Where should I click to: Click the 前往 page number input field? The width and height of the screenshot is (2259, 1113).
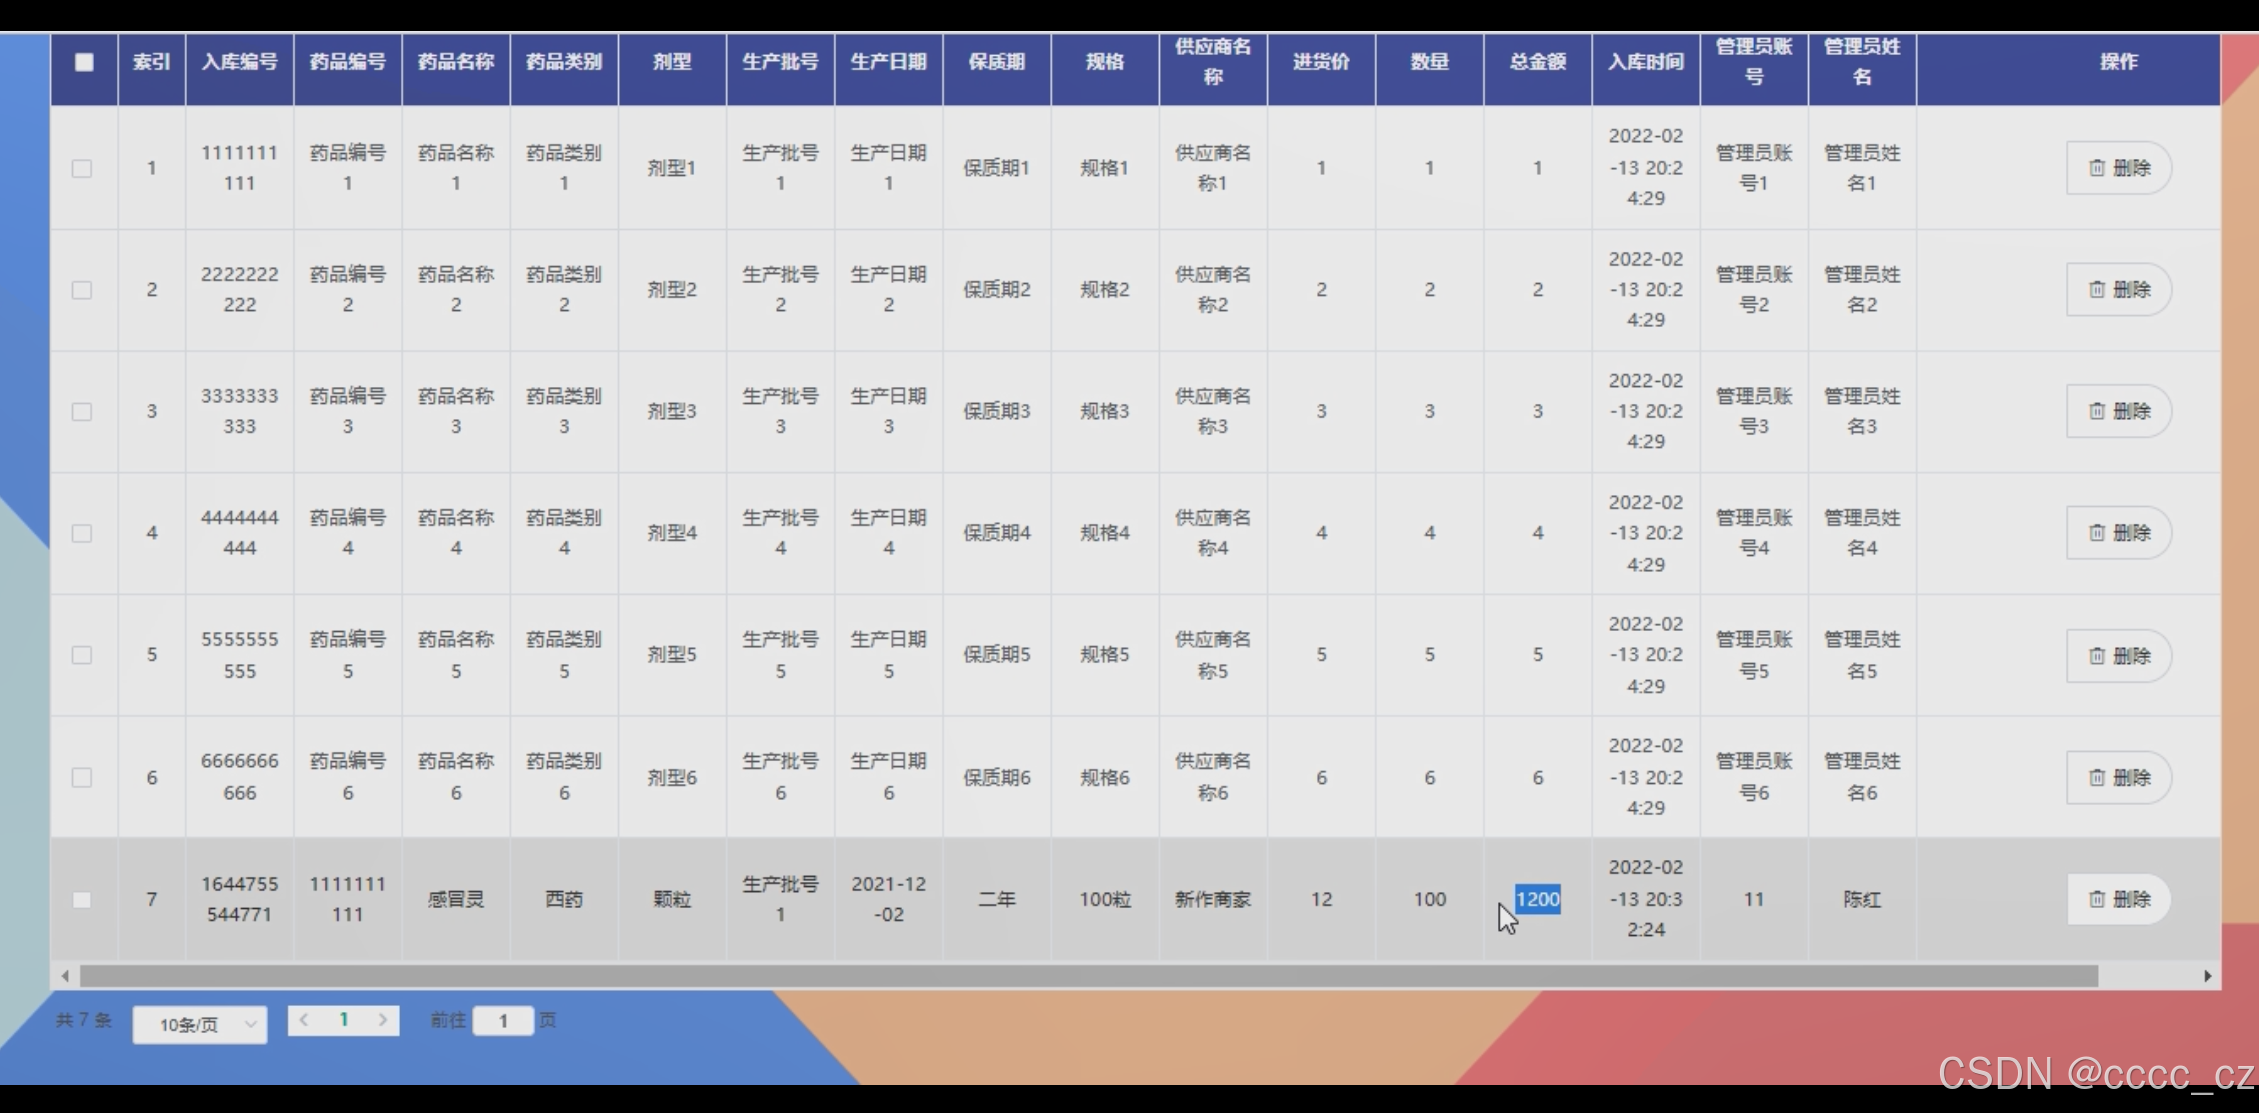[503, 1020]
